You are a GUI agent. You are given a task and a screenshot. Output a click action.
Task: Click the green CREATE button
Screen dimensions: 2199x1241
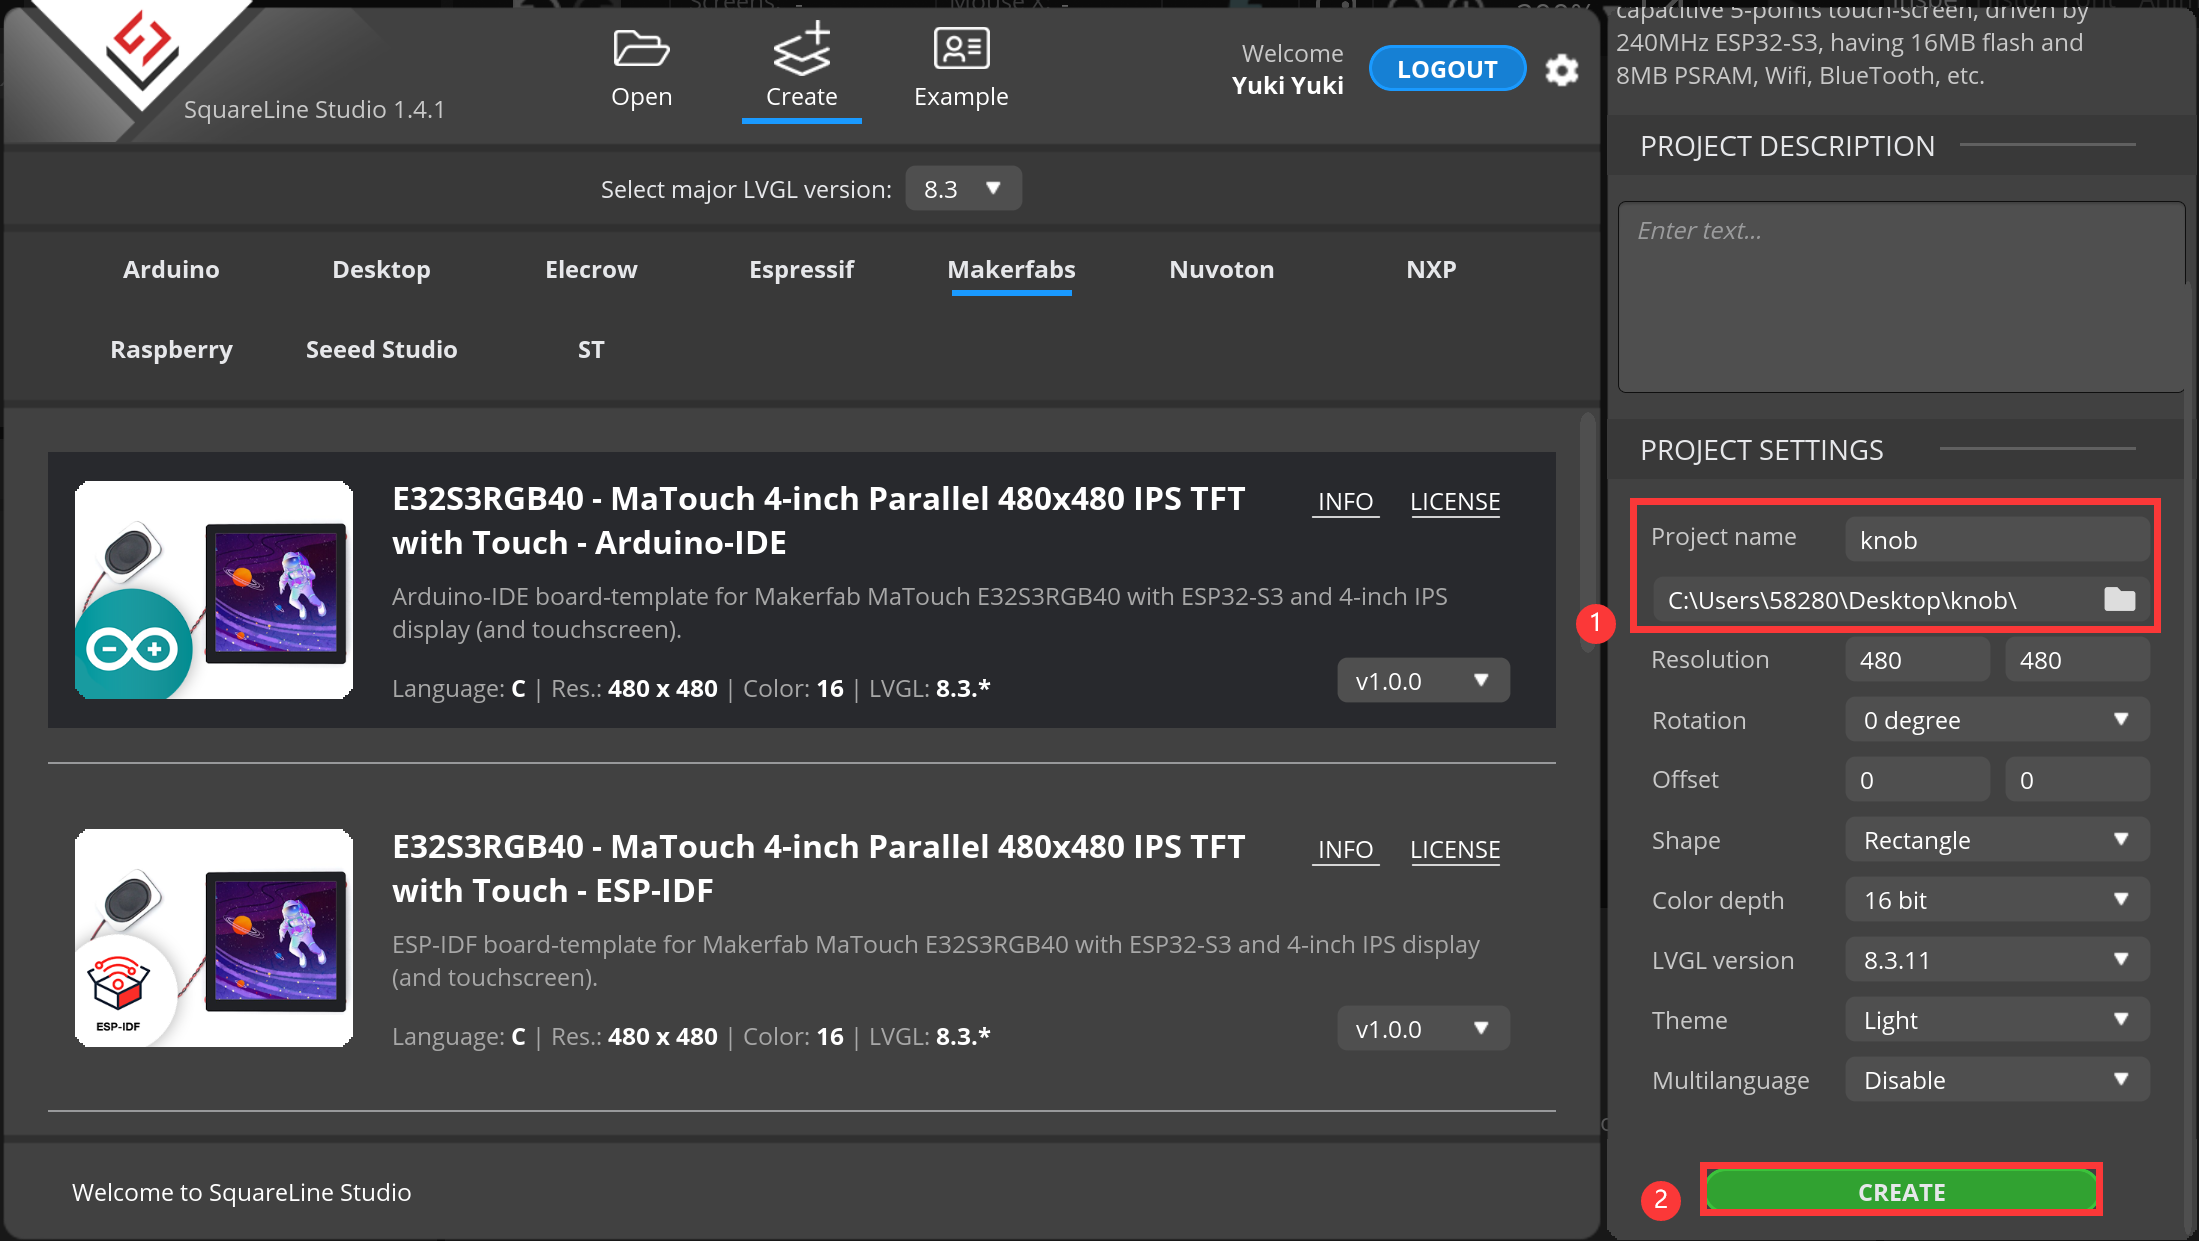[1901, 1191]
